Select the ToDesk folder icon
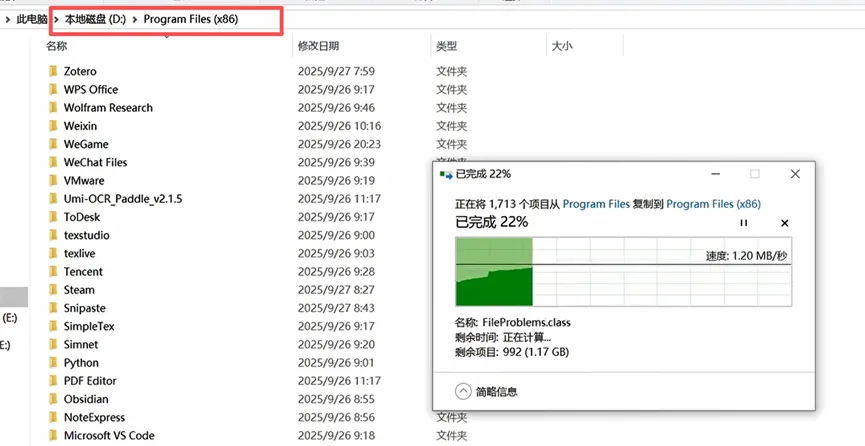The height and width of the screenshot is (446, 865). 54,217
